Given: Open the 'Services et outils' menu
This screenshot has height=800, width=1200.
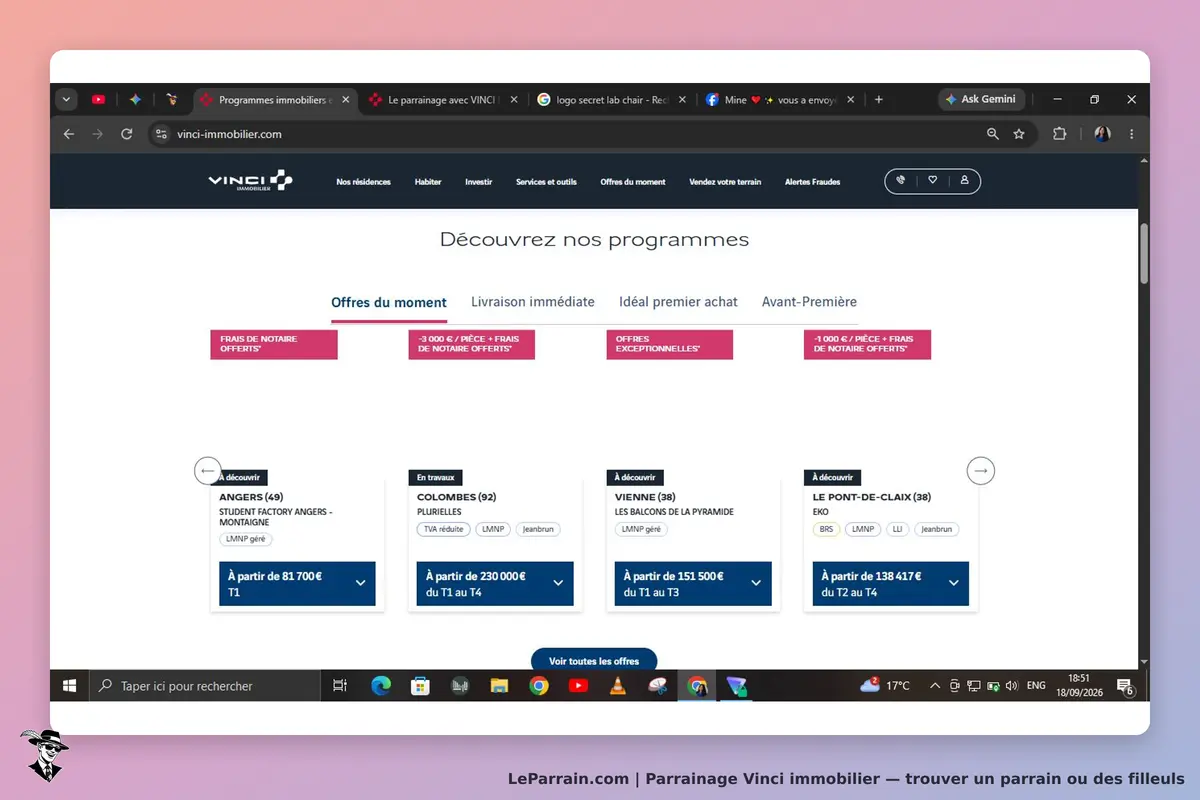Looking at the screenshot, I should point(546,182).
